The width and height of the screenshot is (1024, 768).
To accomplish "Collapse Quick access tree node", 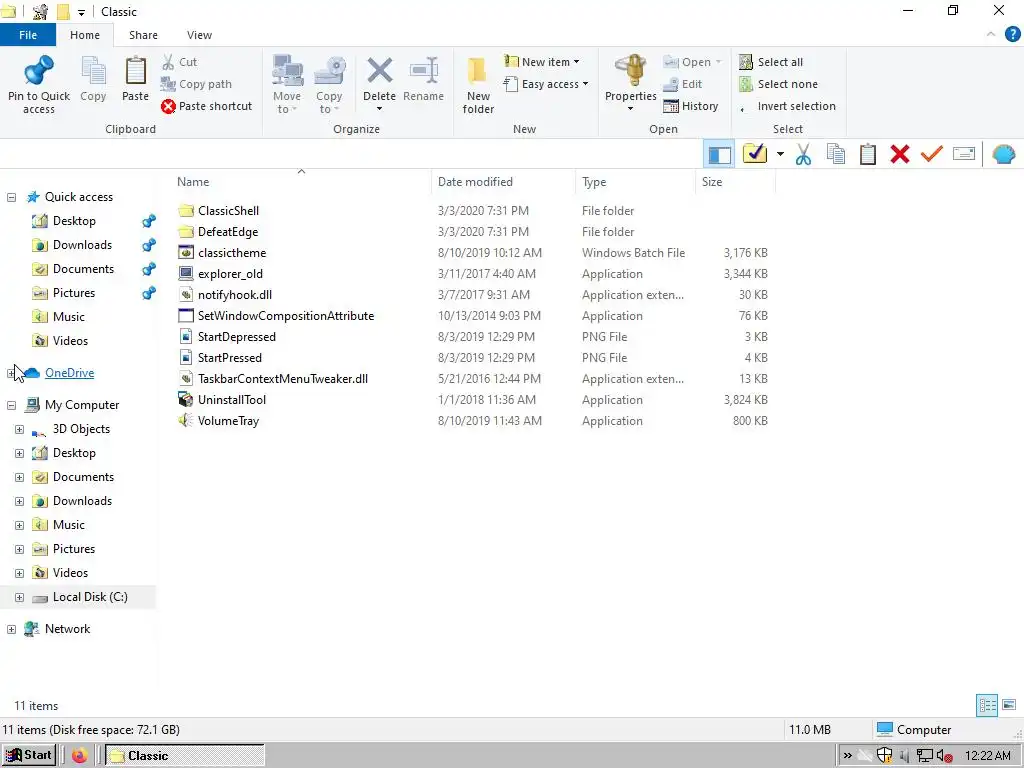I will coord(12,197).
